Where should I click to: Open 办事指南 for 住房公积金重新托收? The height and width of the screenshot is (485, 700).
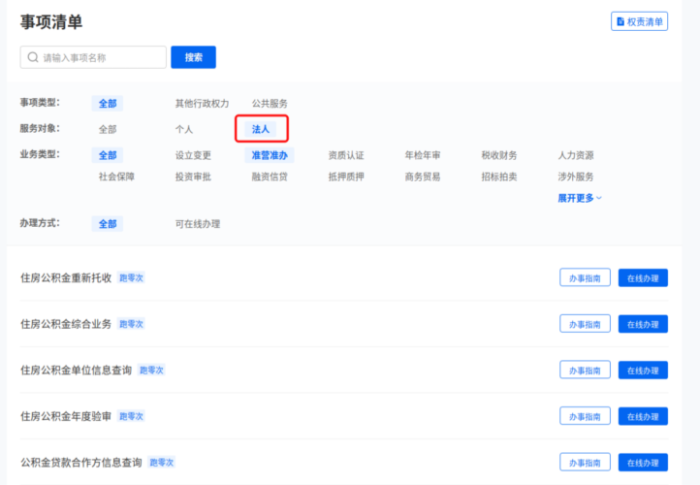point(585,278)
